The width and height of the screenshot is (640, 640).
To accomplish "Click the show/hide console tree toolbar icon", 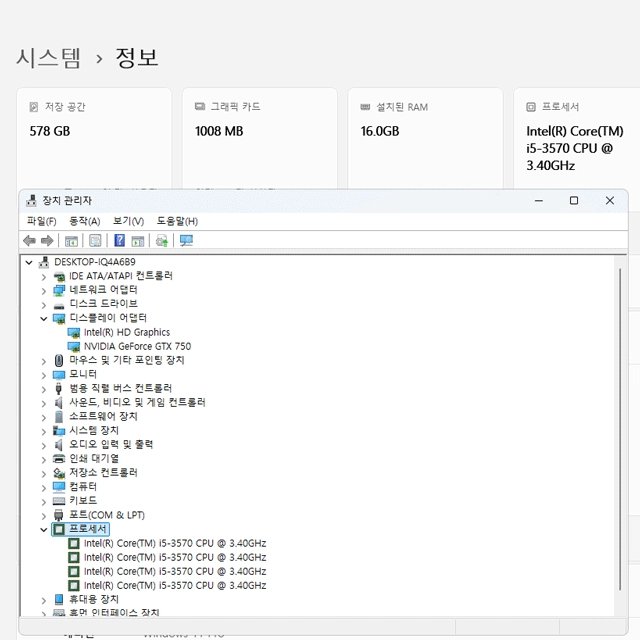I will [x=71, y=241].
